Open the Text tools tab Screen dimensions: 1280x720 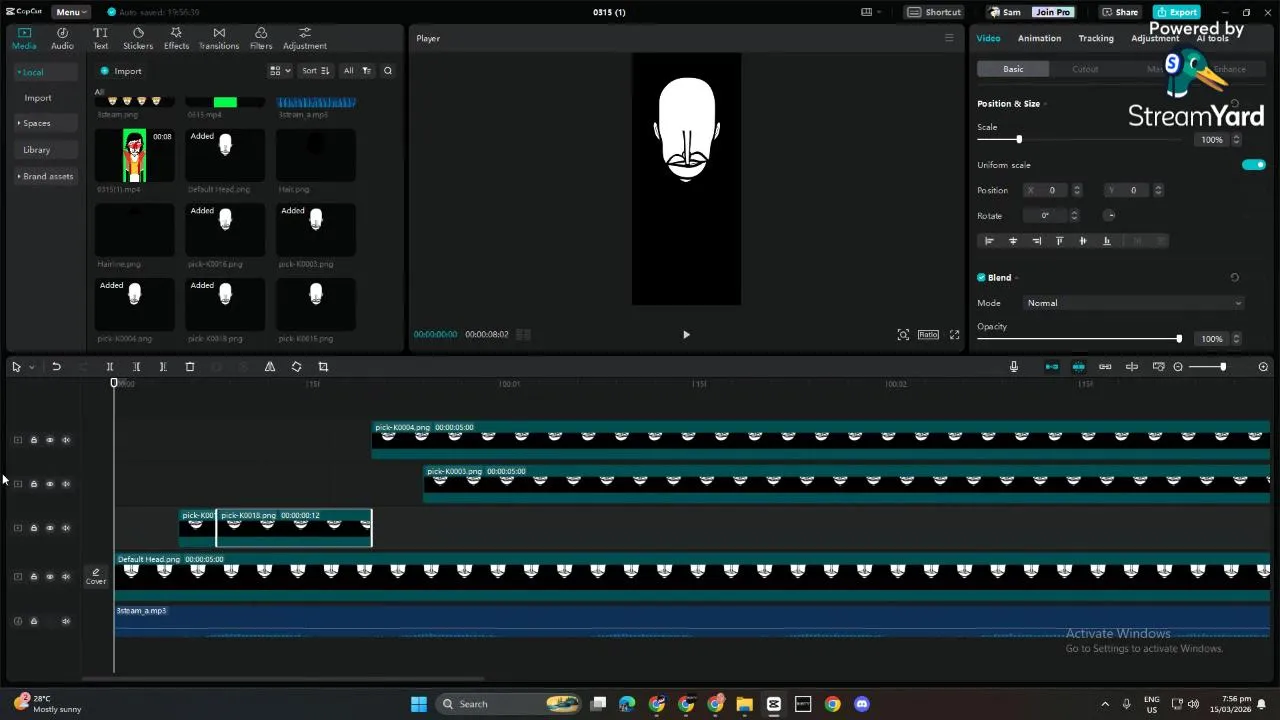[x=101, y=39]
